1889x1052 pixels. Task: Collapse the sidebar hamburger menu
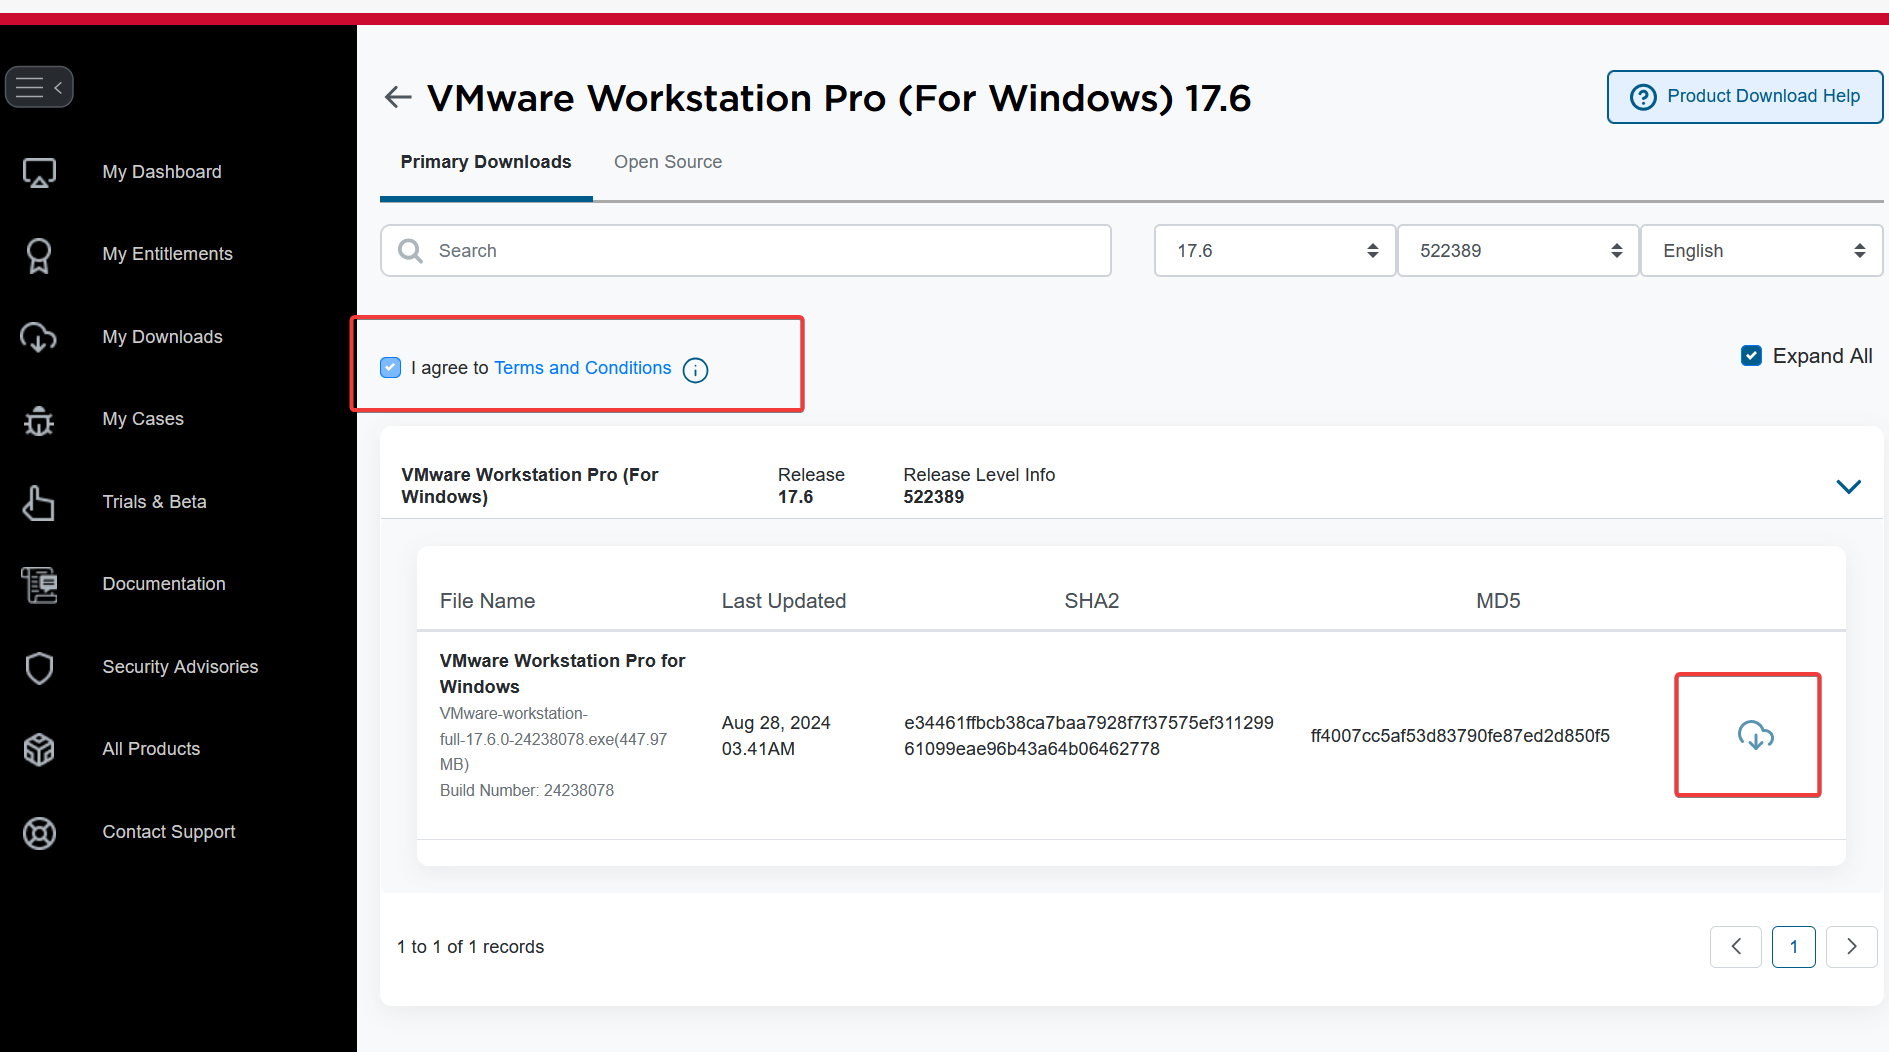click(39, 87)
